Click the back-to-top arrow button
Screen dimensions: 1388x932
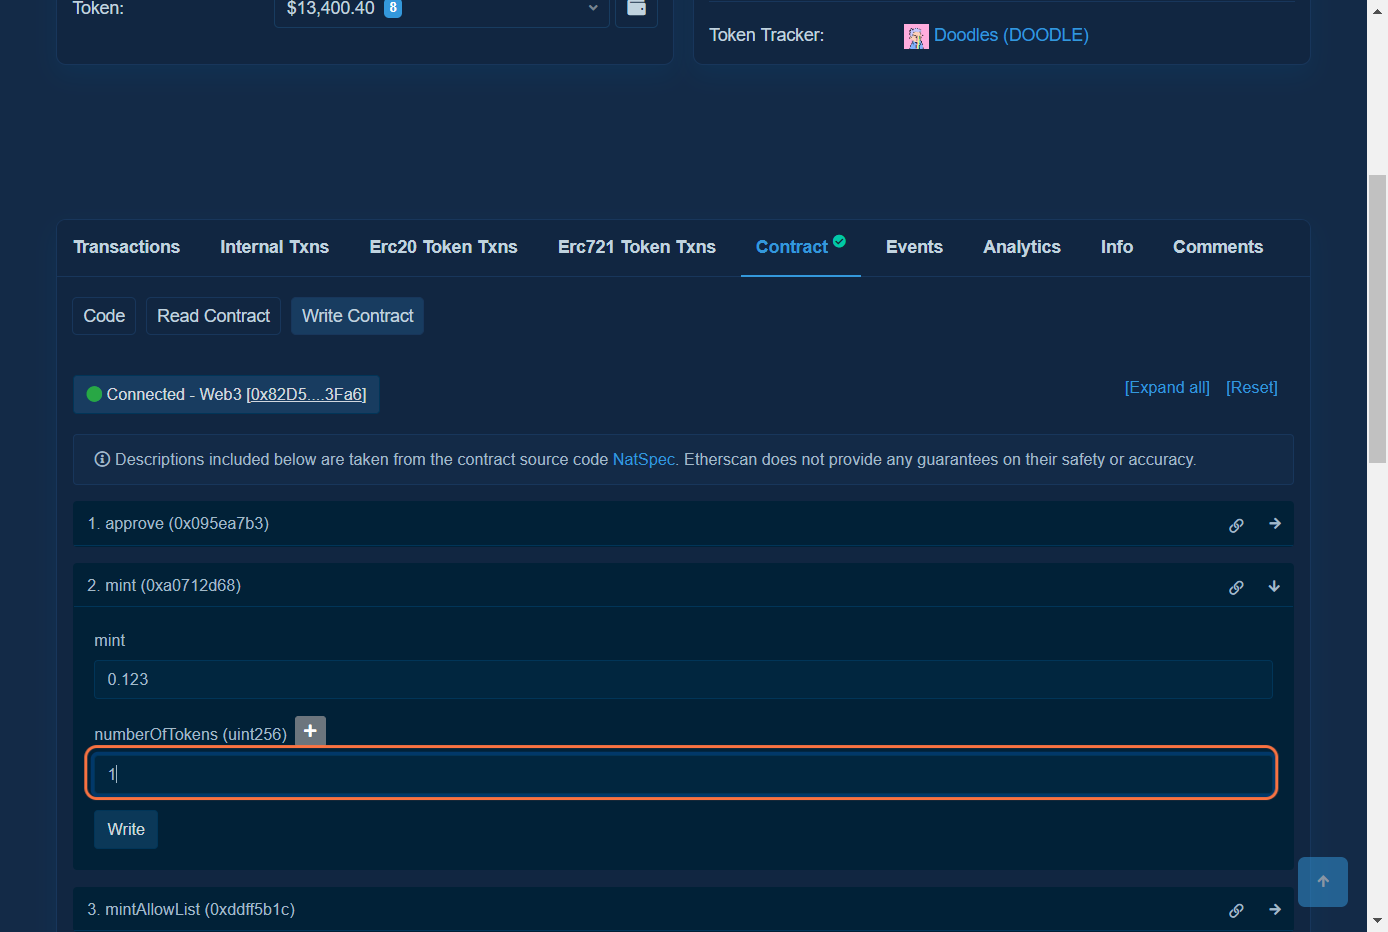tap(1323, 882)
